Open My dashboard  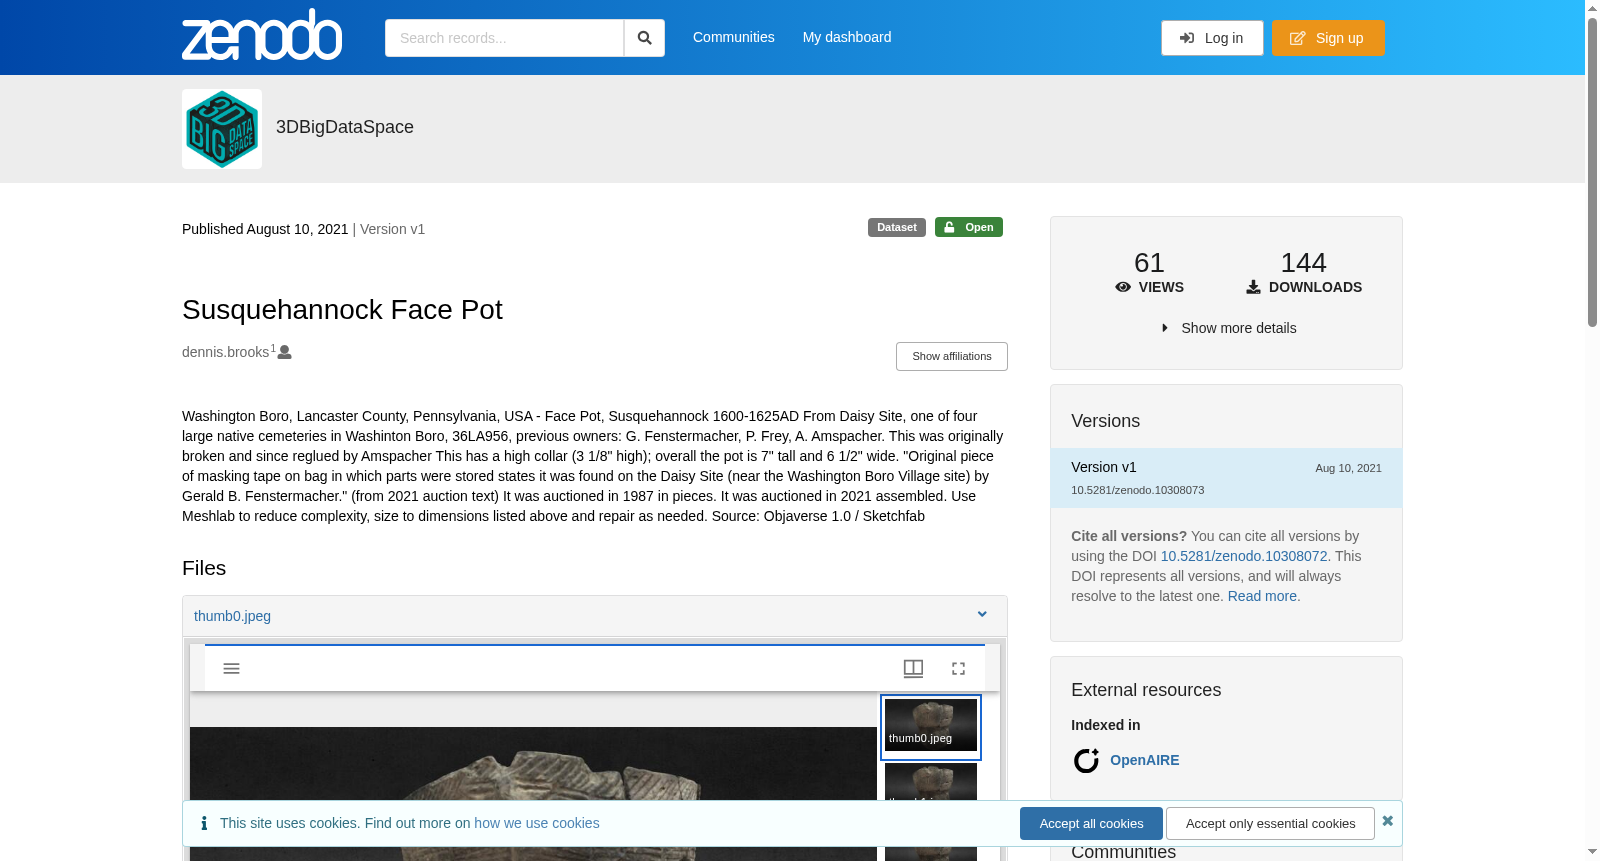point(847,37)
